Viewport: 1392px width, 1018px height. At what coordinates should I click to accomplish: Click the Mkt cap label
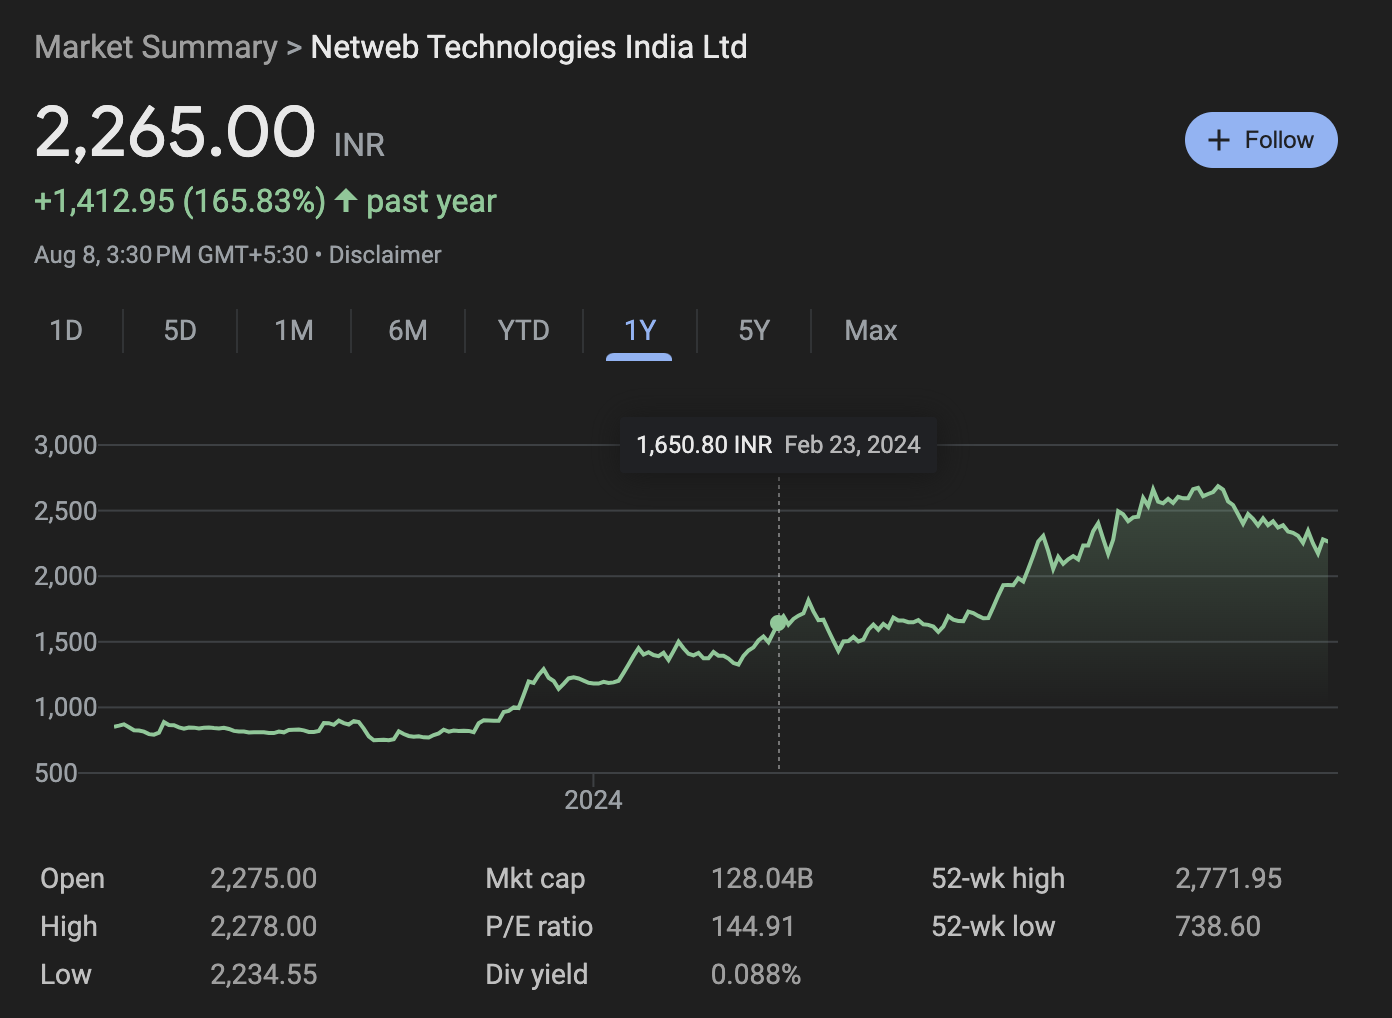click(535, 878)
